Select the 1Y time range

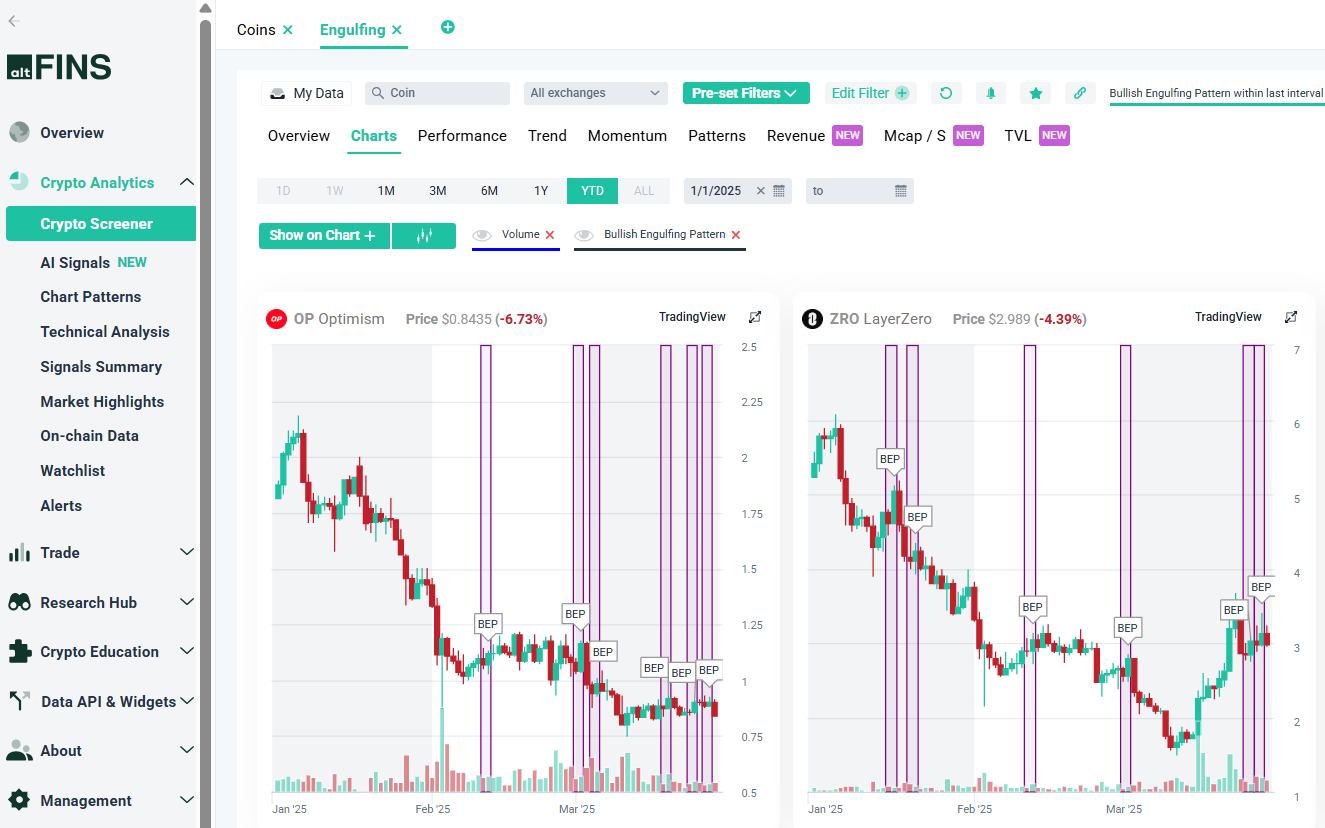pos(541,191)
